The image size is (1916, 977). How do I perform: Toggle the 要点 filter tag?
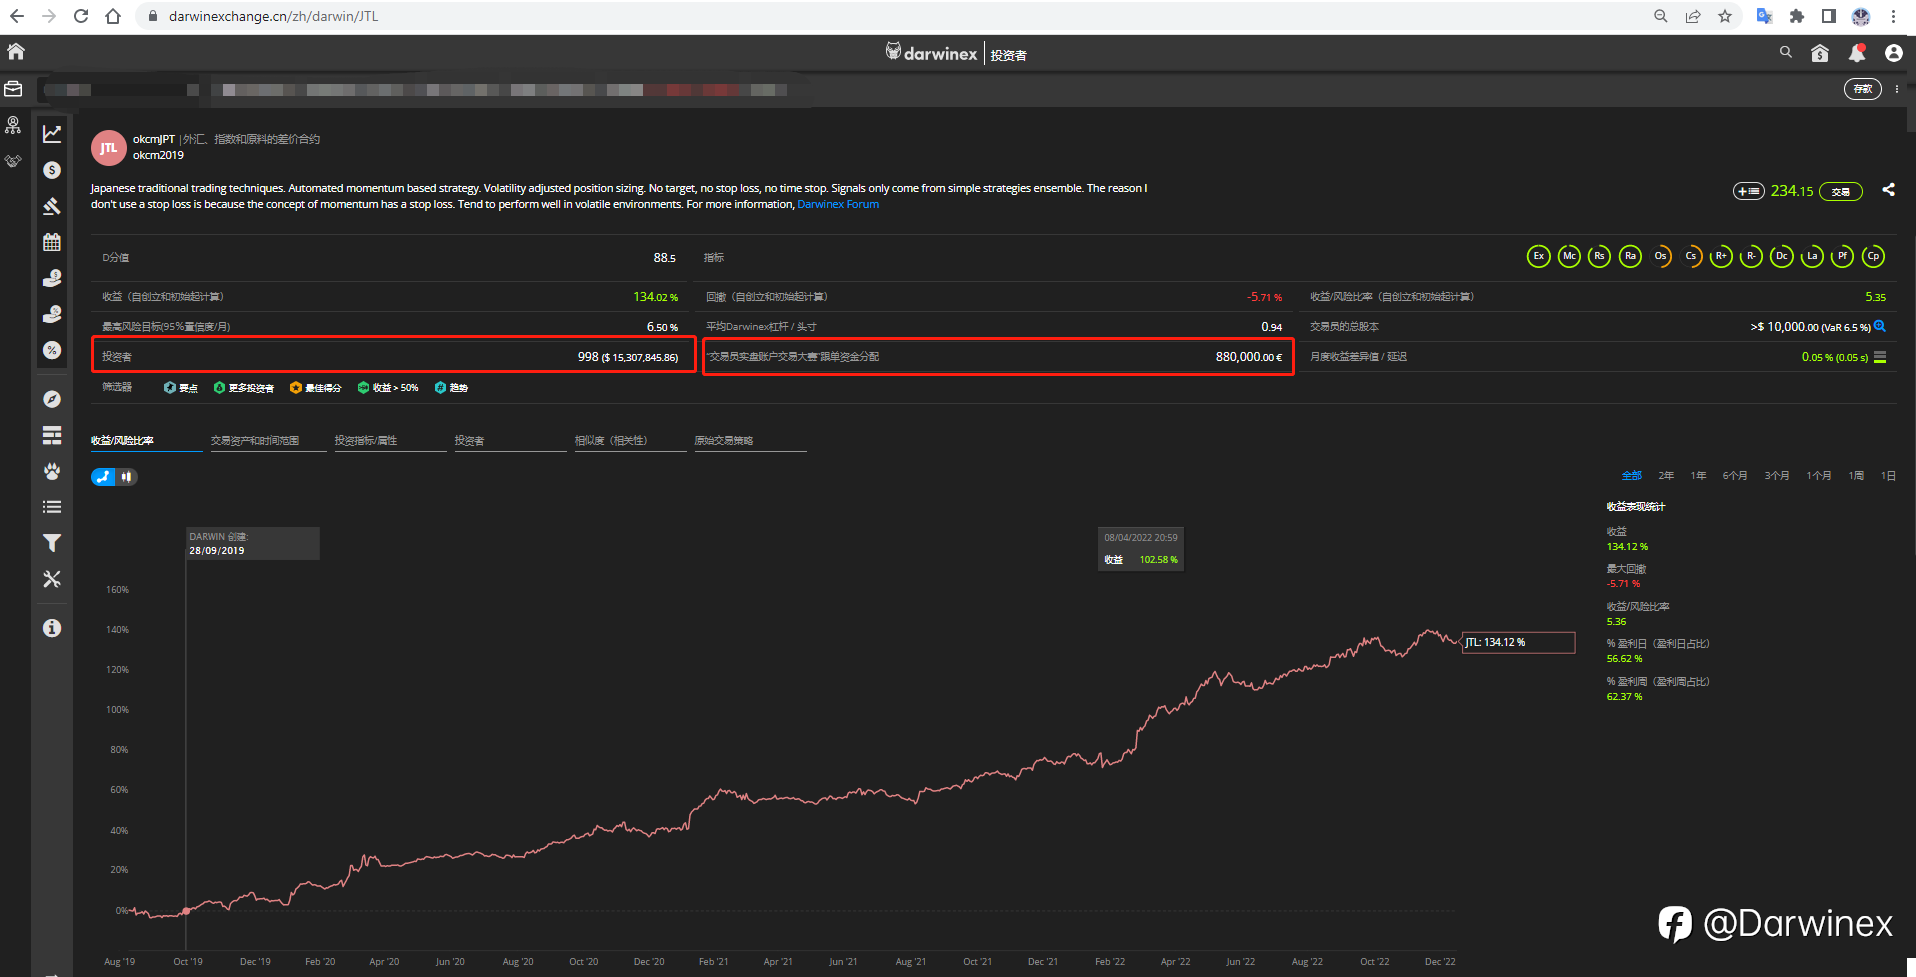pos(181,388)
